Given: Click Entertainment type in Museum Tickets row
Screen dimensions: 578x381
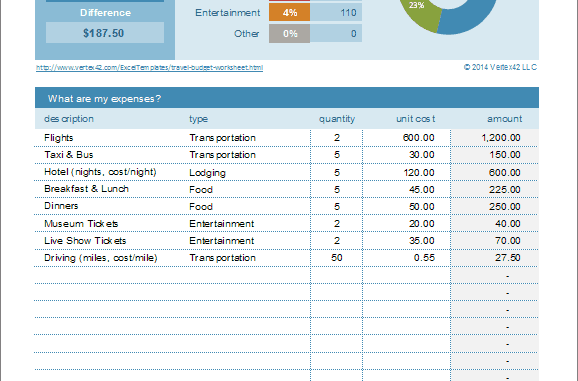Looking at the screenshot, I should [x=222, y=224].
